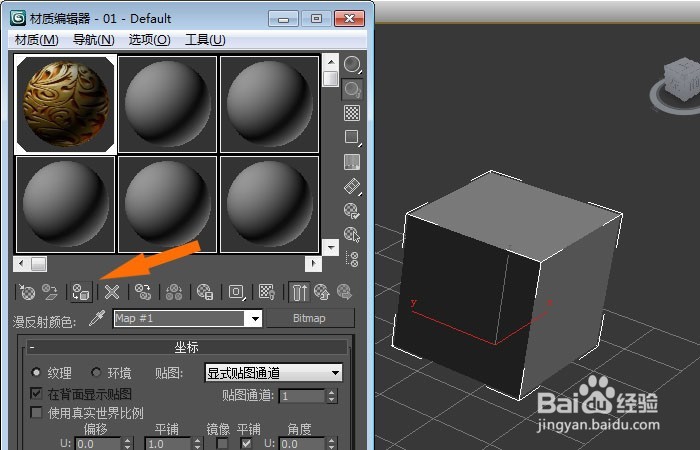Open the 选项(O) menu
This screenshot has height=450, width=700.
tap(150, 40)
